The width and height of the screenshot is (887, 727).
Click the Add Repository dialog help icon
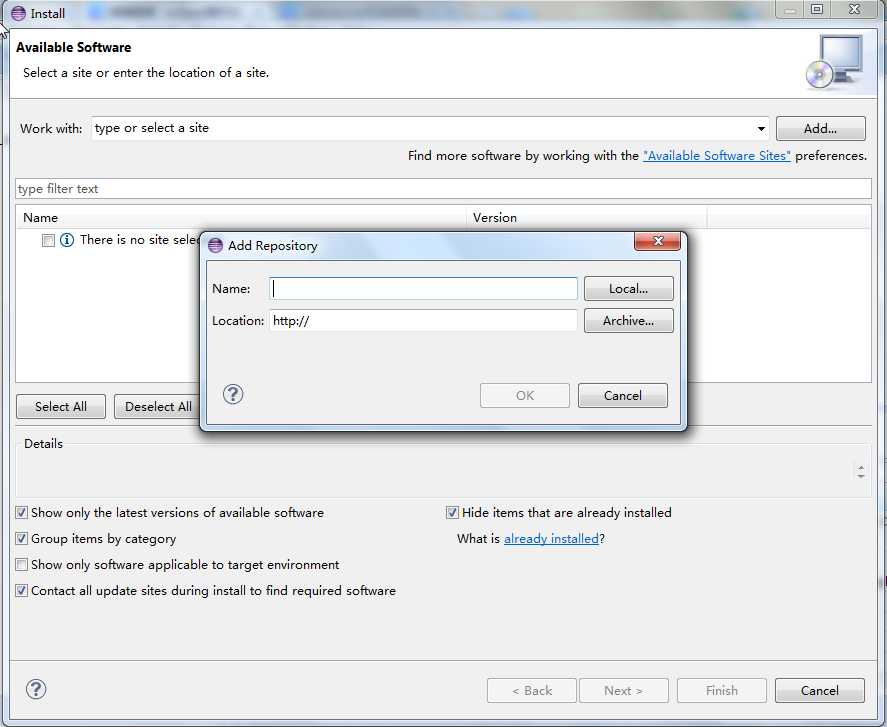click(232, 394)
